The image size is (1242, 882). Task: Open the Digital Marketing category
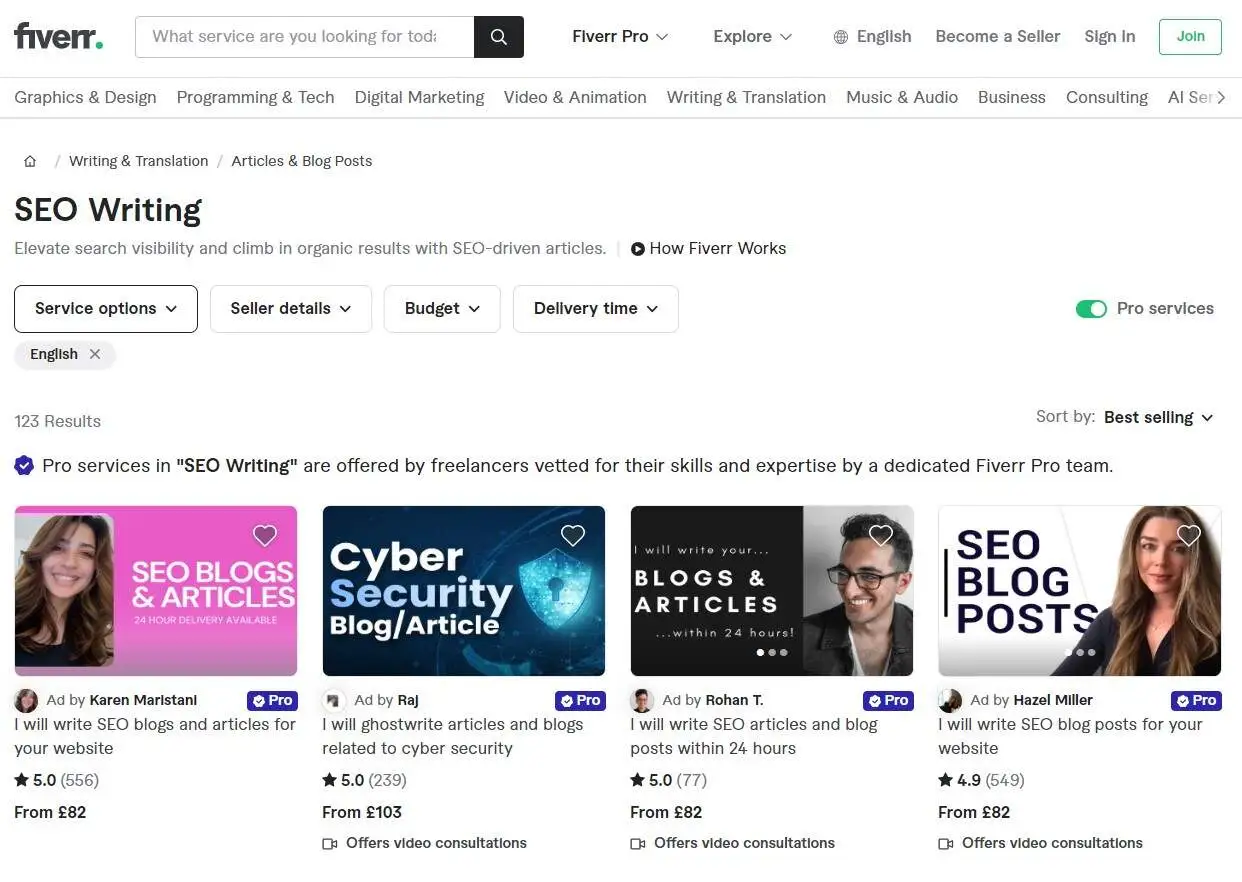point(419,97)
